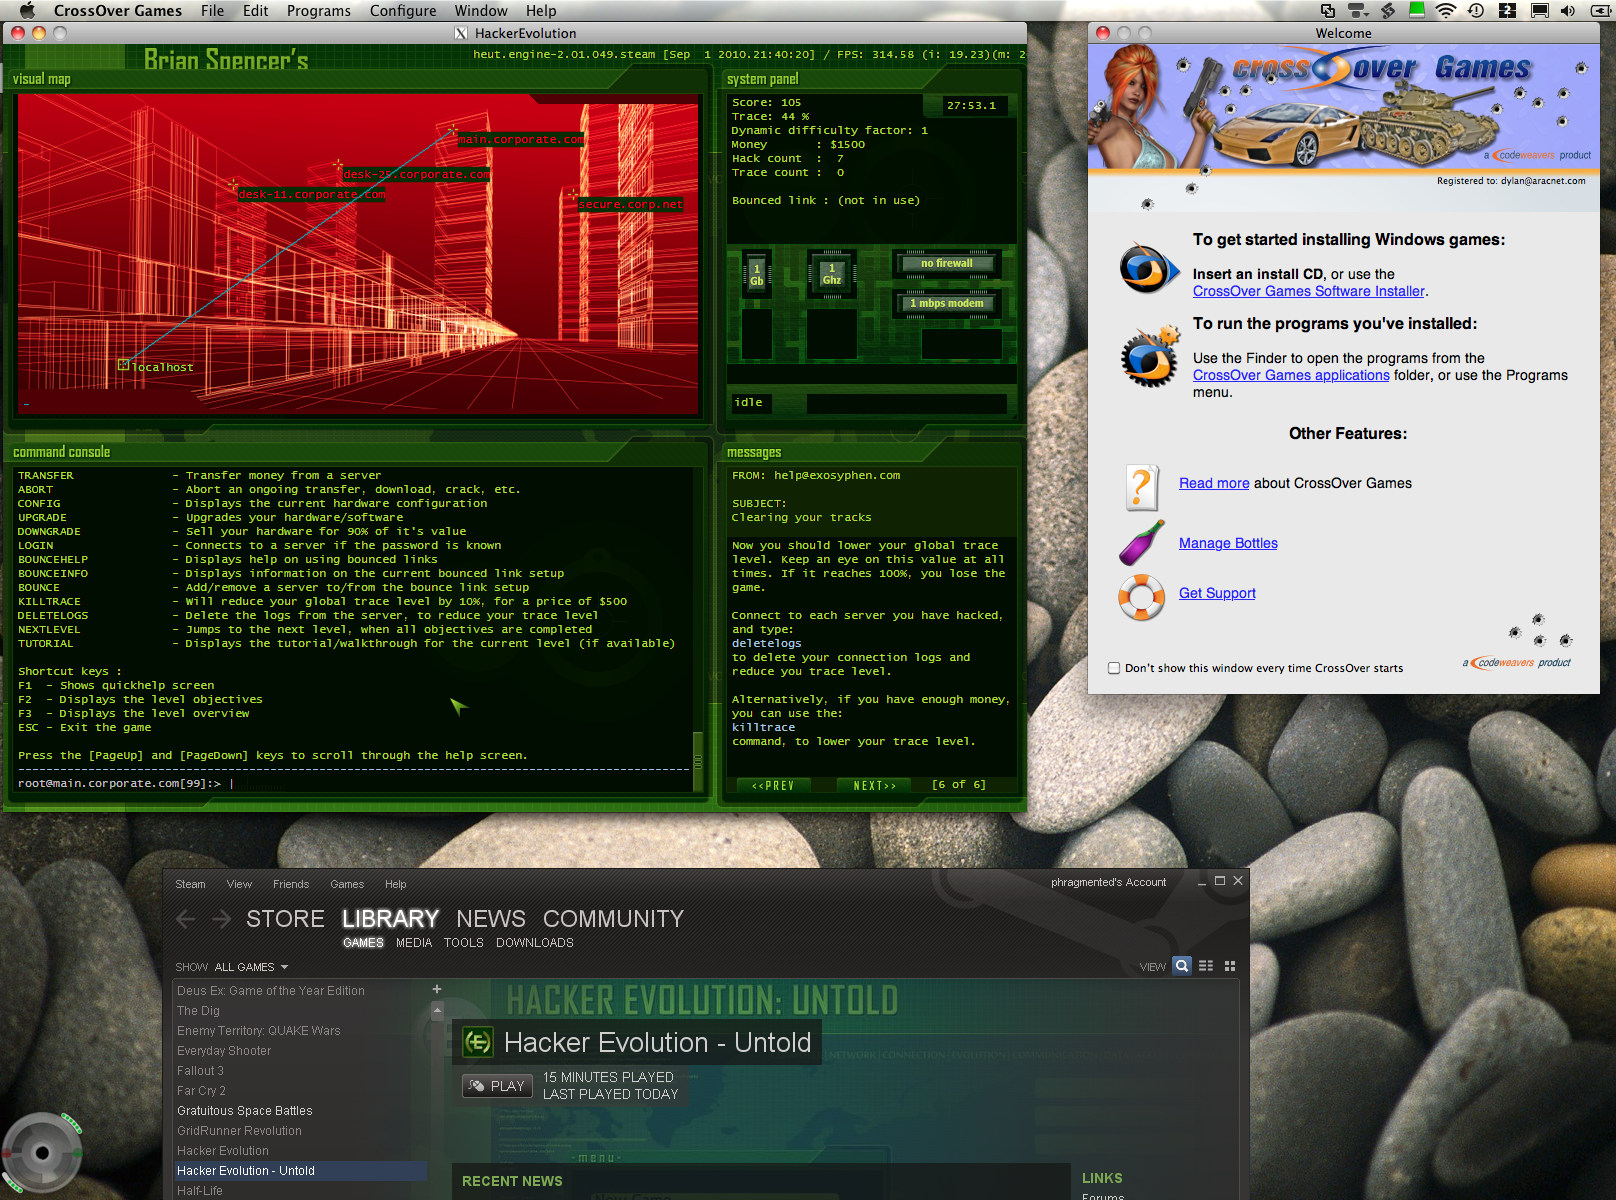
Task: Select desk-25.corporate.com server on map
Action: 416,174
